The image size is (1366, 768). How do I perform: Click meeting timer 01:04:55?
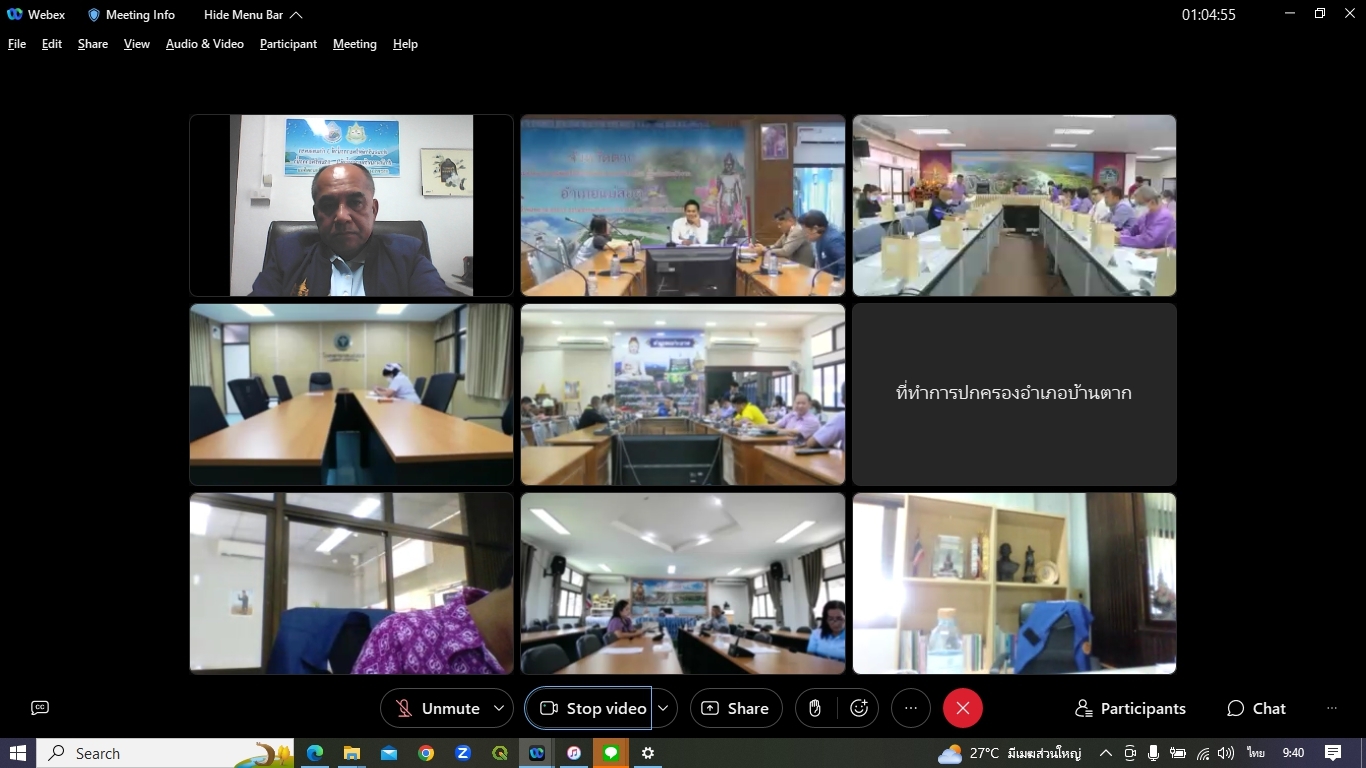tap(1209, 15)
